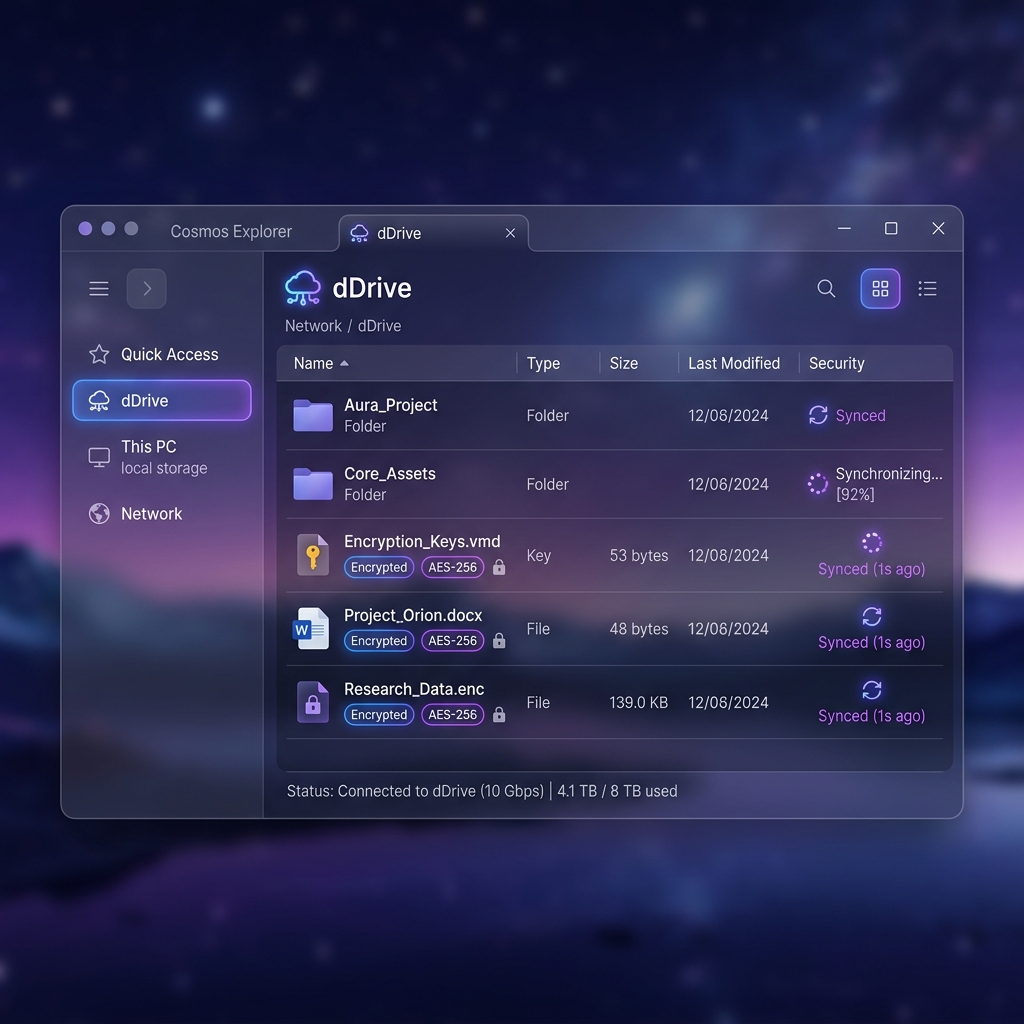Screen dimensions: 1024x1024
Task: Open the hamburger menu in sidebar
Action: point(99,289)
